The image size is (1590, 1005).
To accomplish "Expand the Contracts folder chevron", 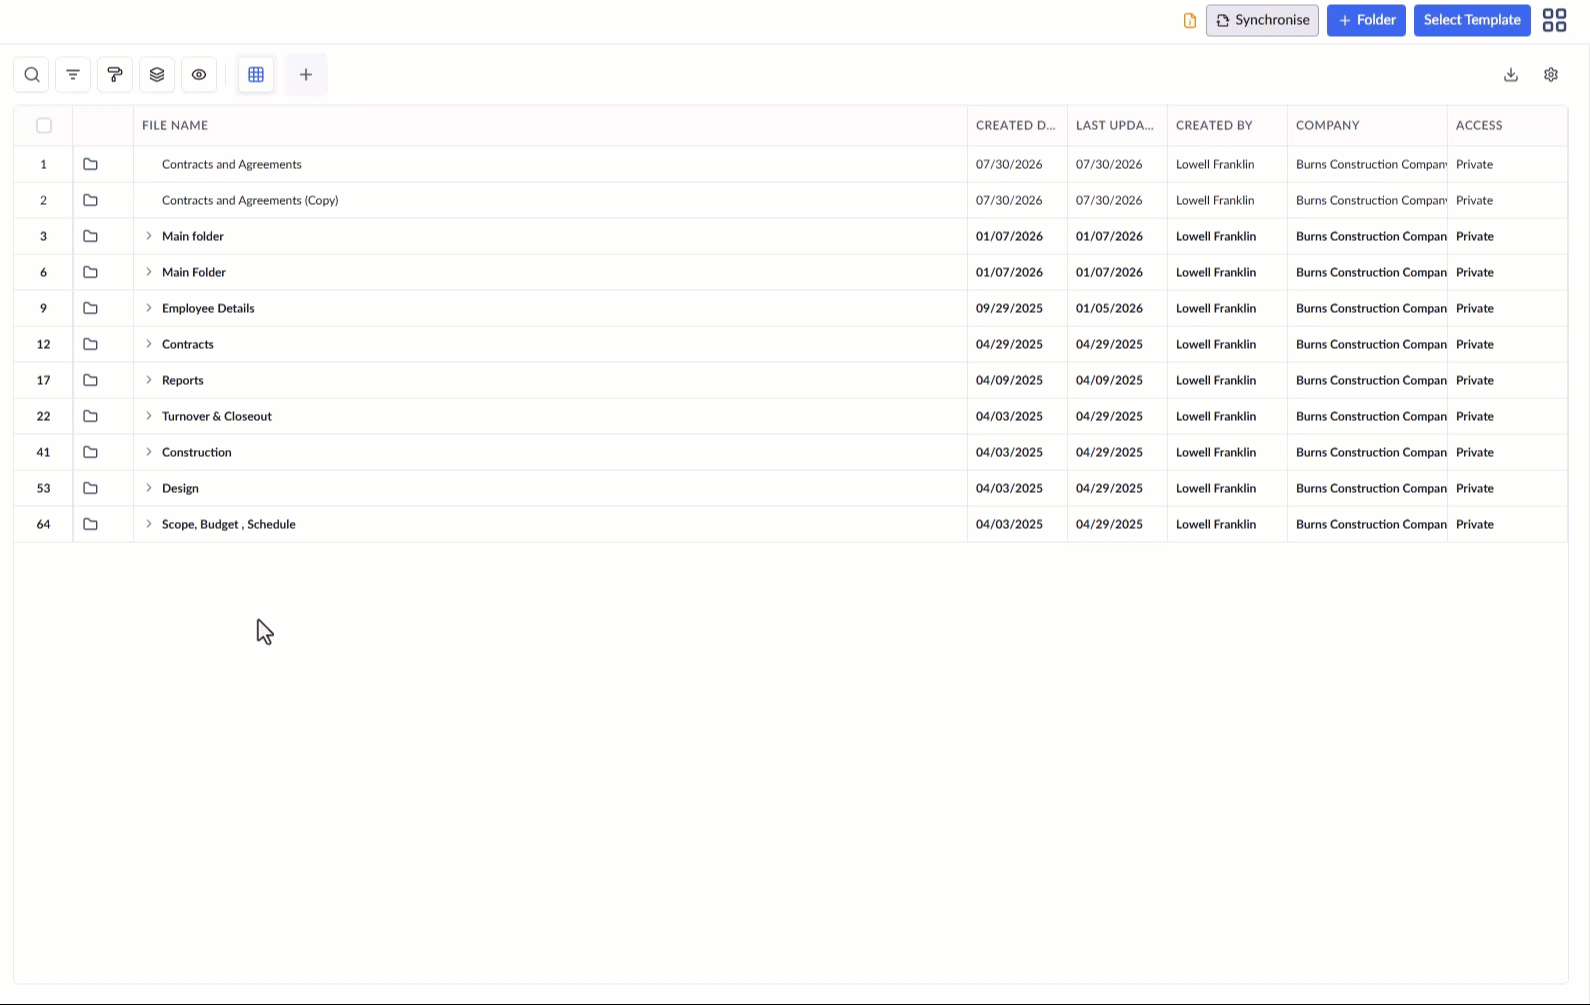I will [x=149, y=344].
